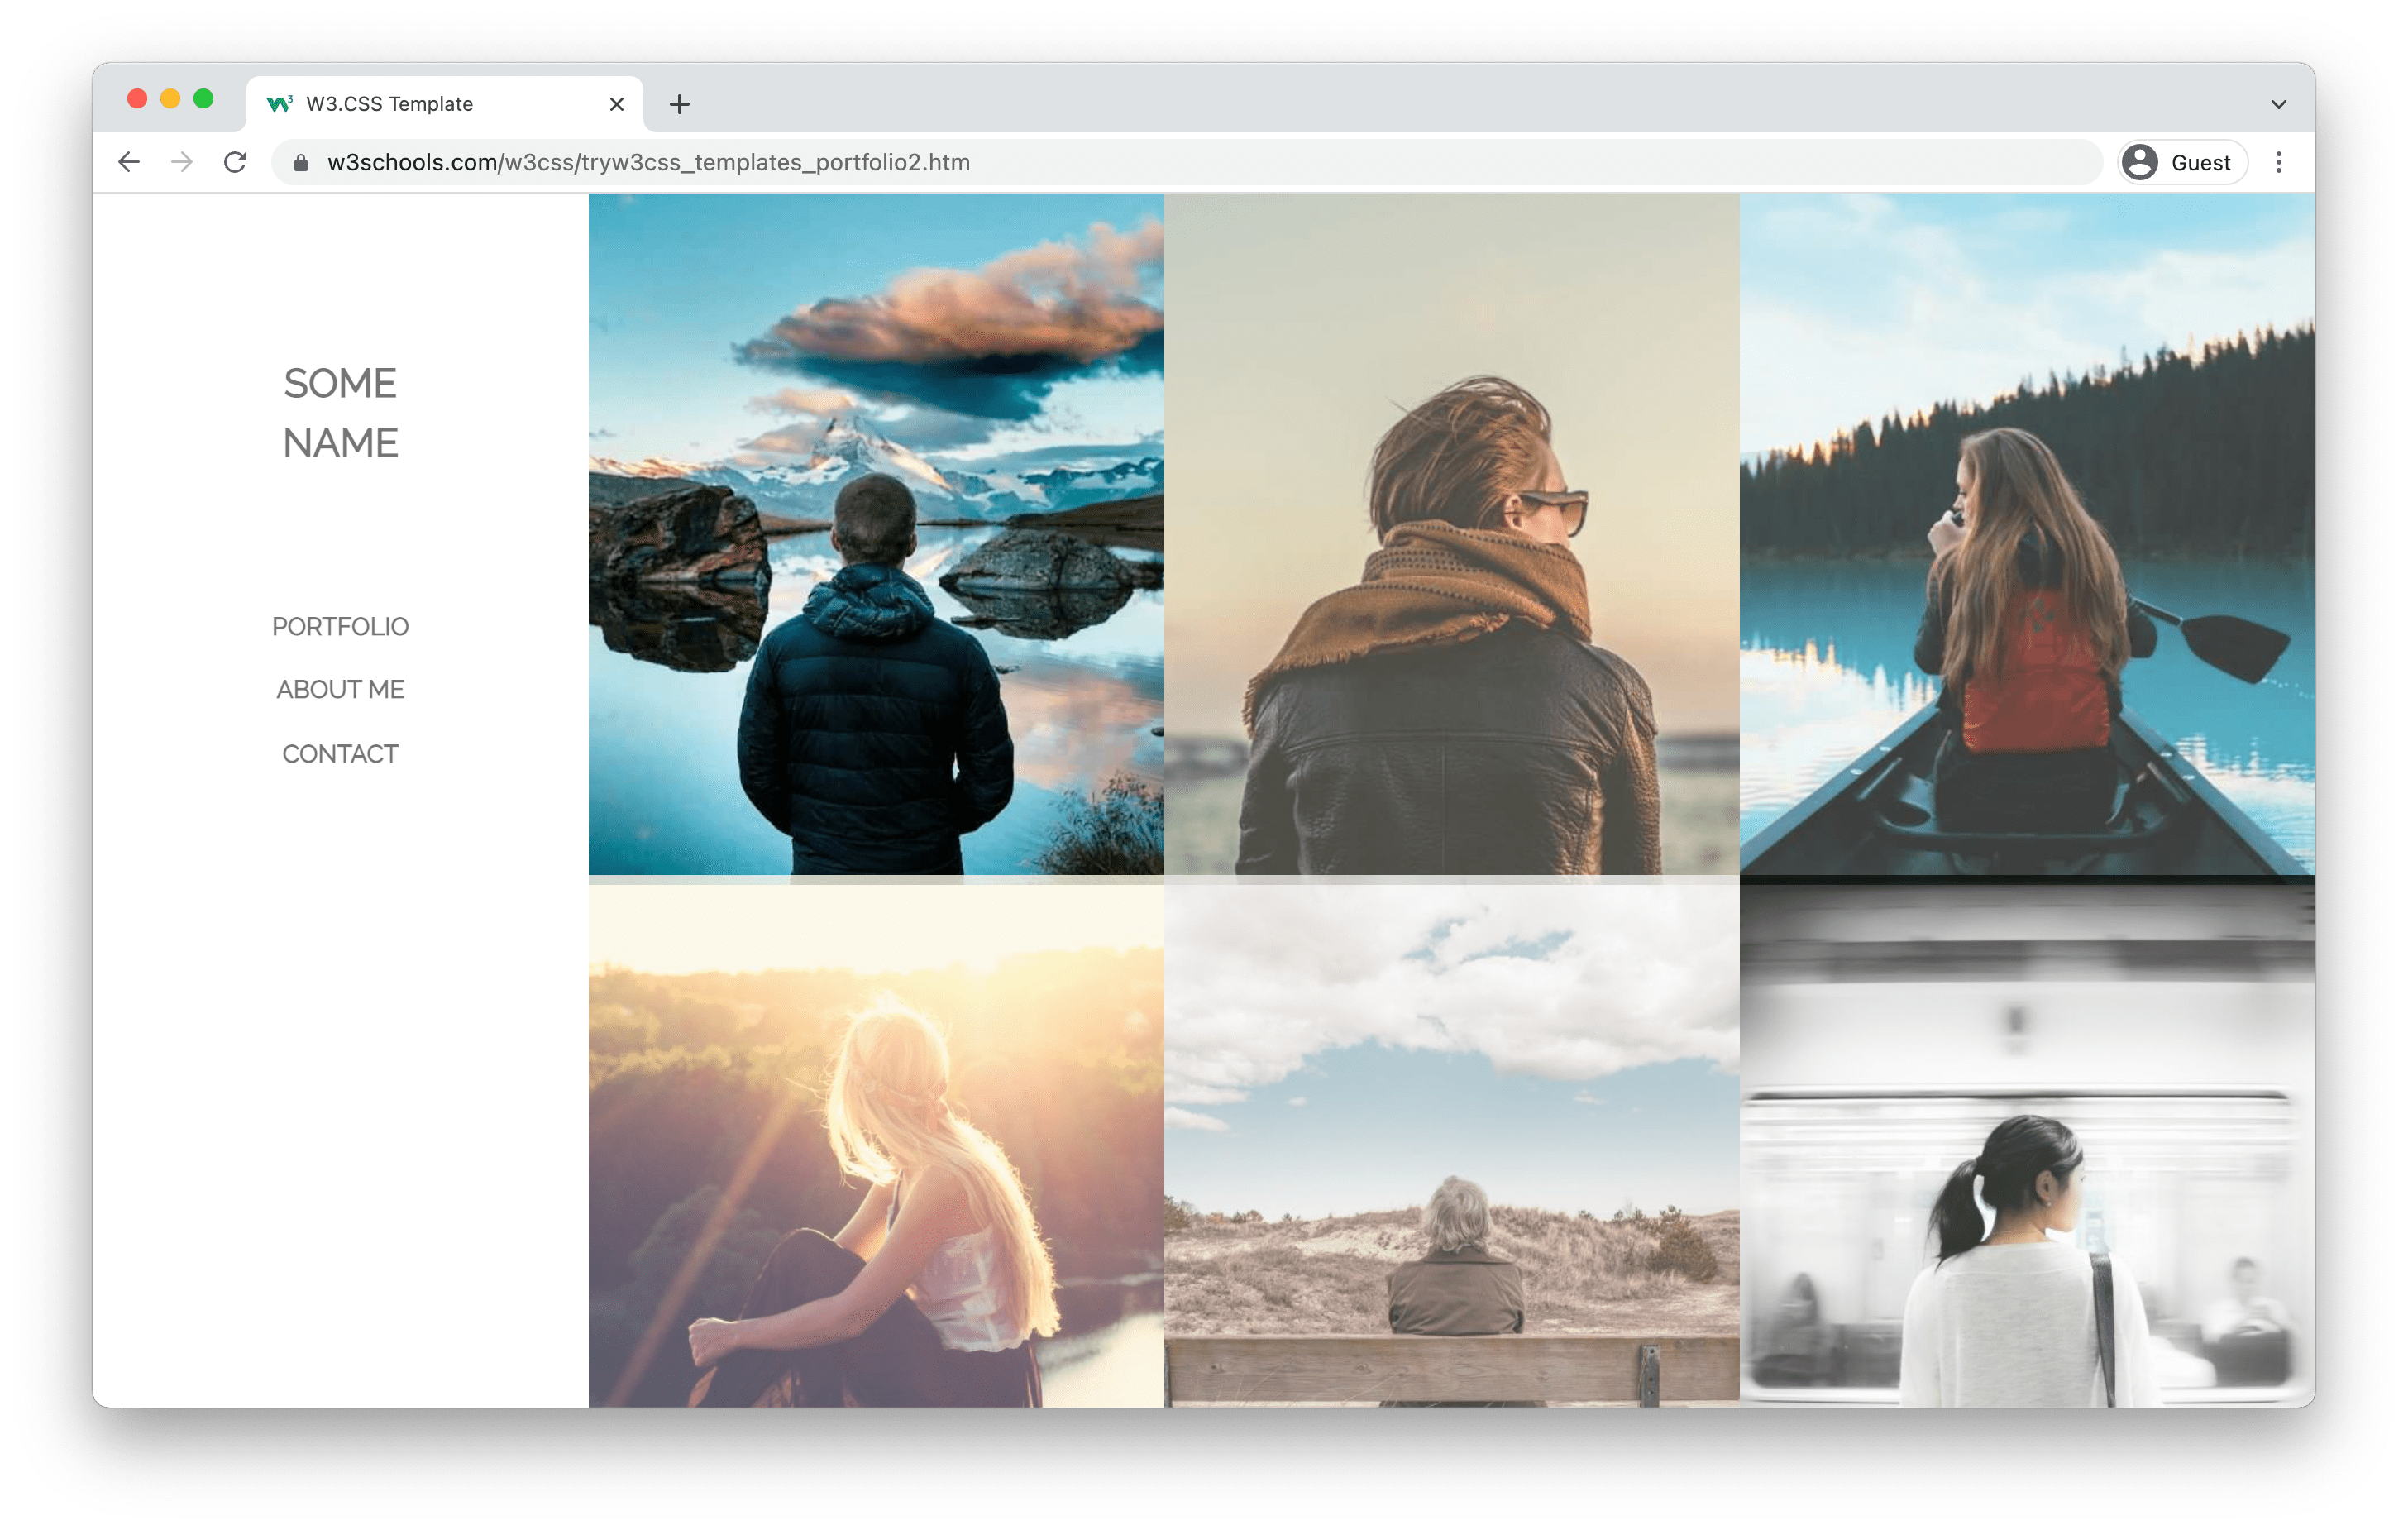Click the browser tab dropdown arrow
This screenshot has width=2408, height=1530.
[x=2273, y=102]
